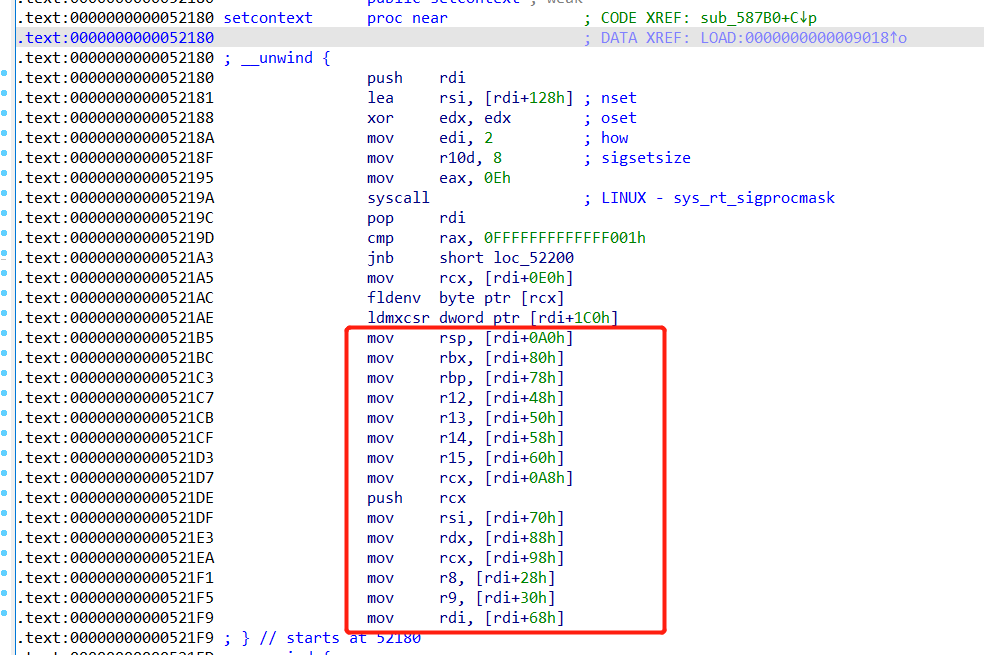Select 'mov r12, [rdi+48h]' instruction
The image size is (984, 655).
(x=466, y=398)
